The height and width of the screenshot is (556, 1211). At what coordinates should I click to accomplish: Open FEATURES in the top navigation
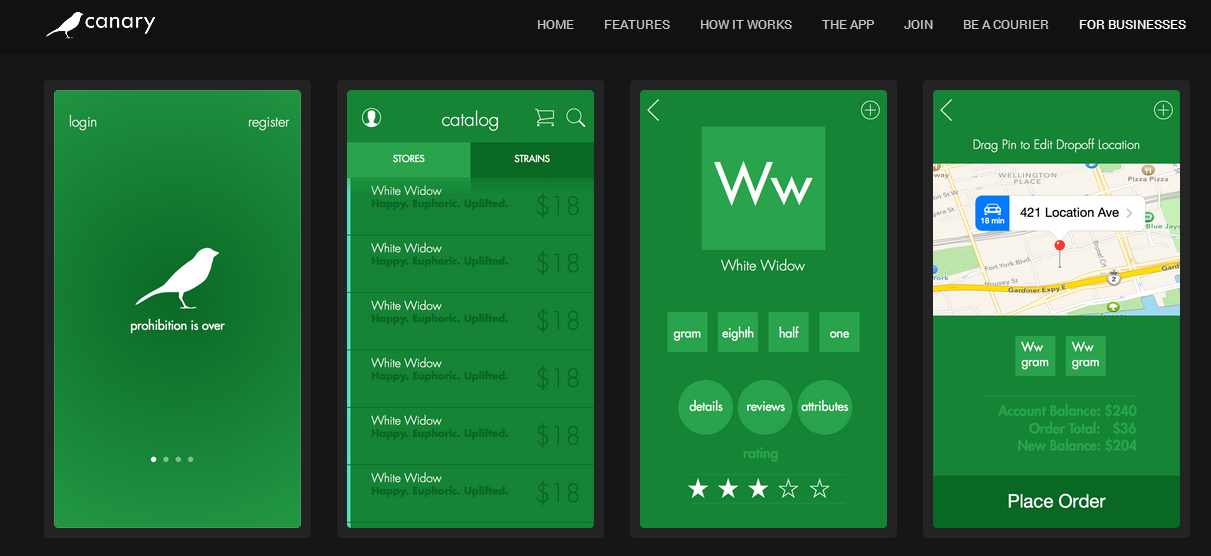637,24
